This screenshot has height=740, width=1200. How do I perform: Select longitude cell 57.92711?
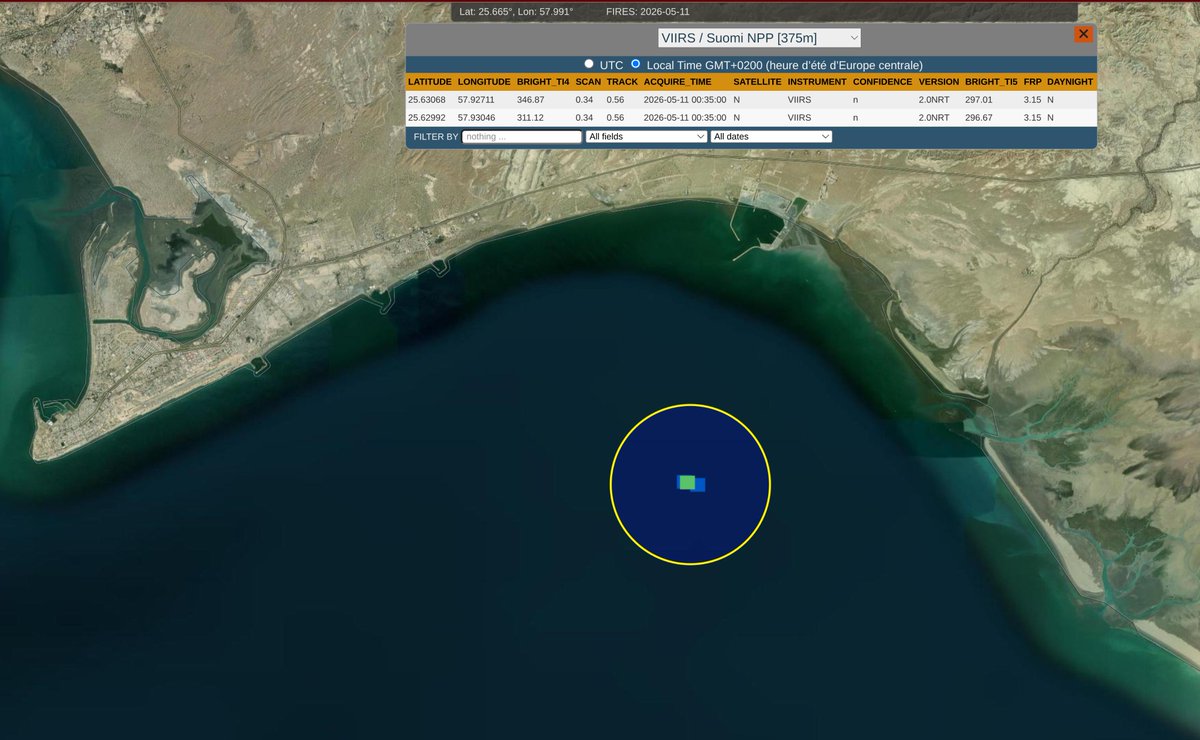tap(476, 100)
